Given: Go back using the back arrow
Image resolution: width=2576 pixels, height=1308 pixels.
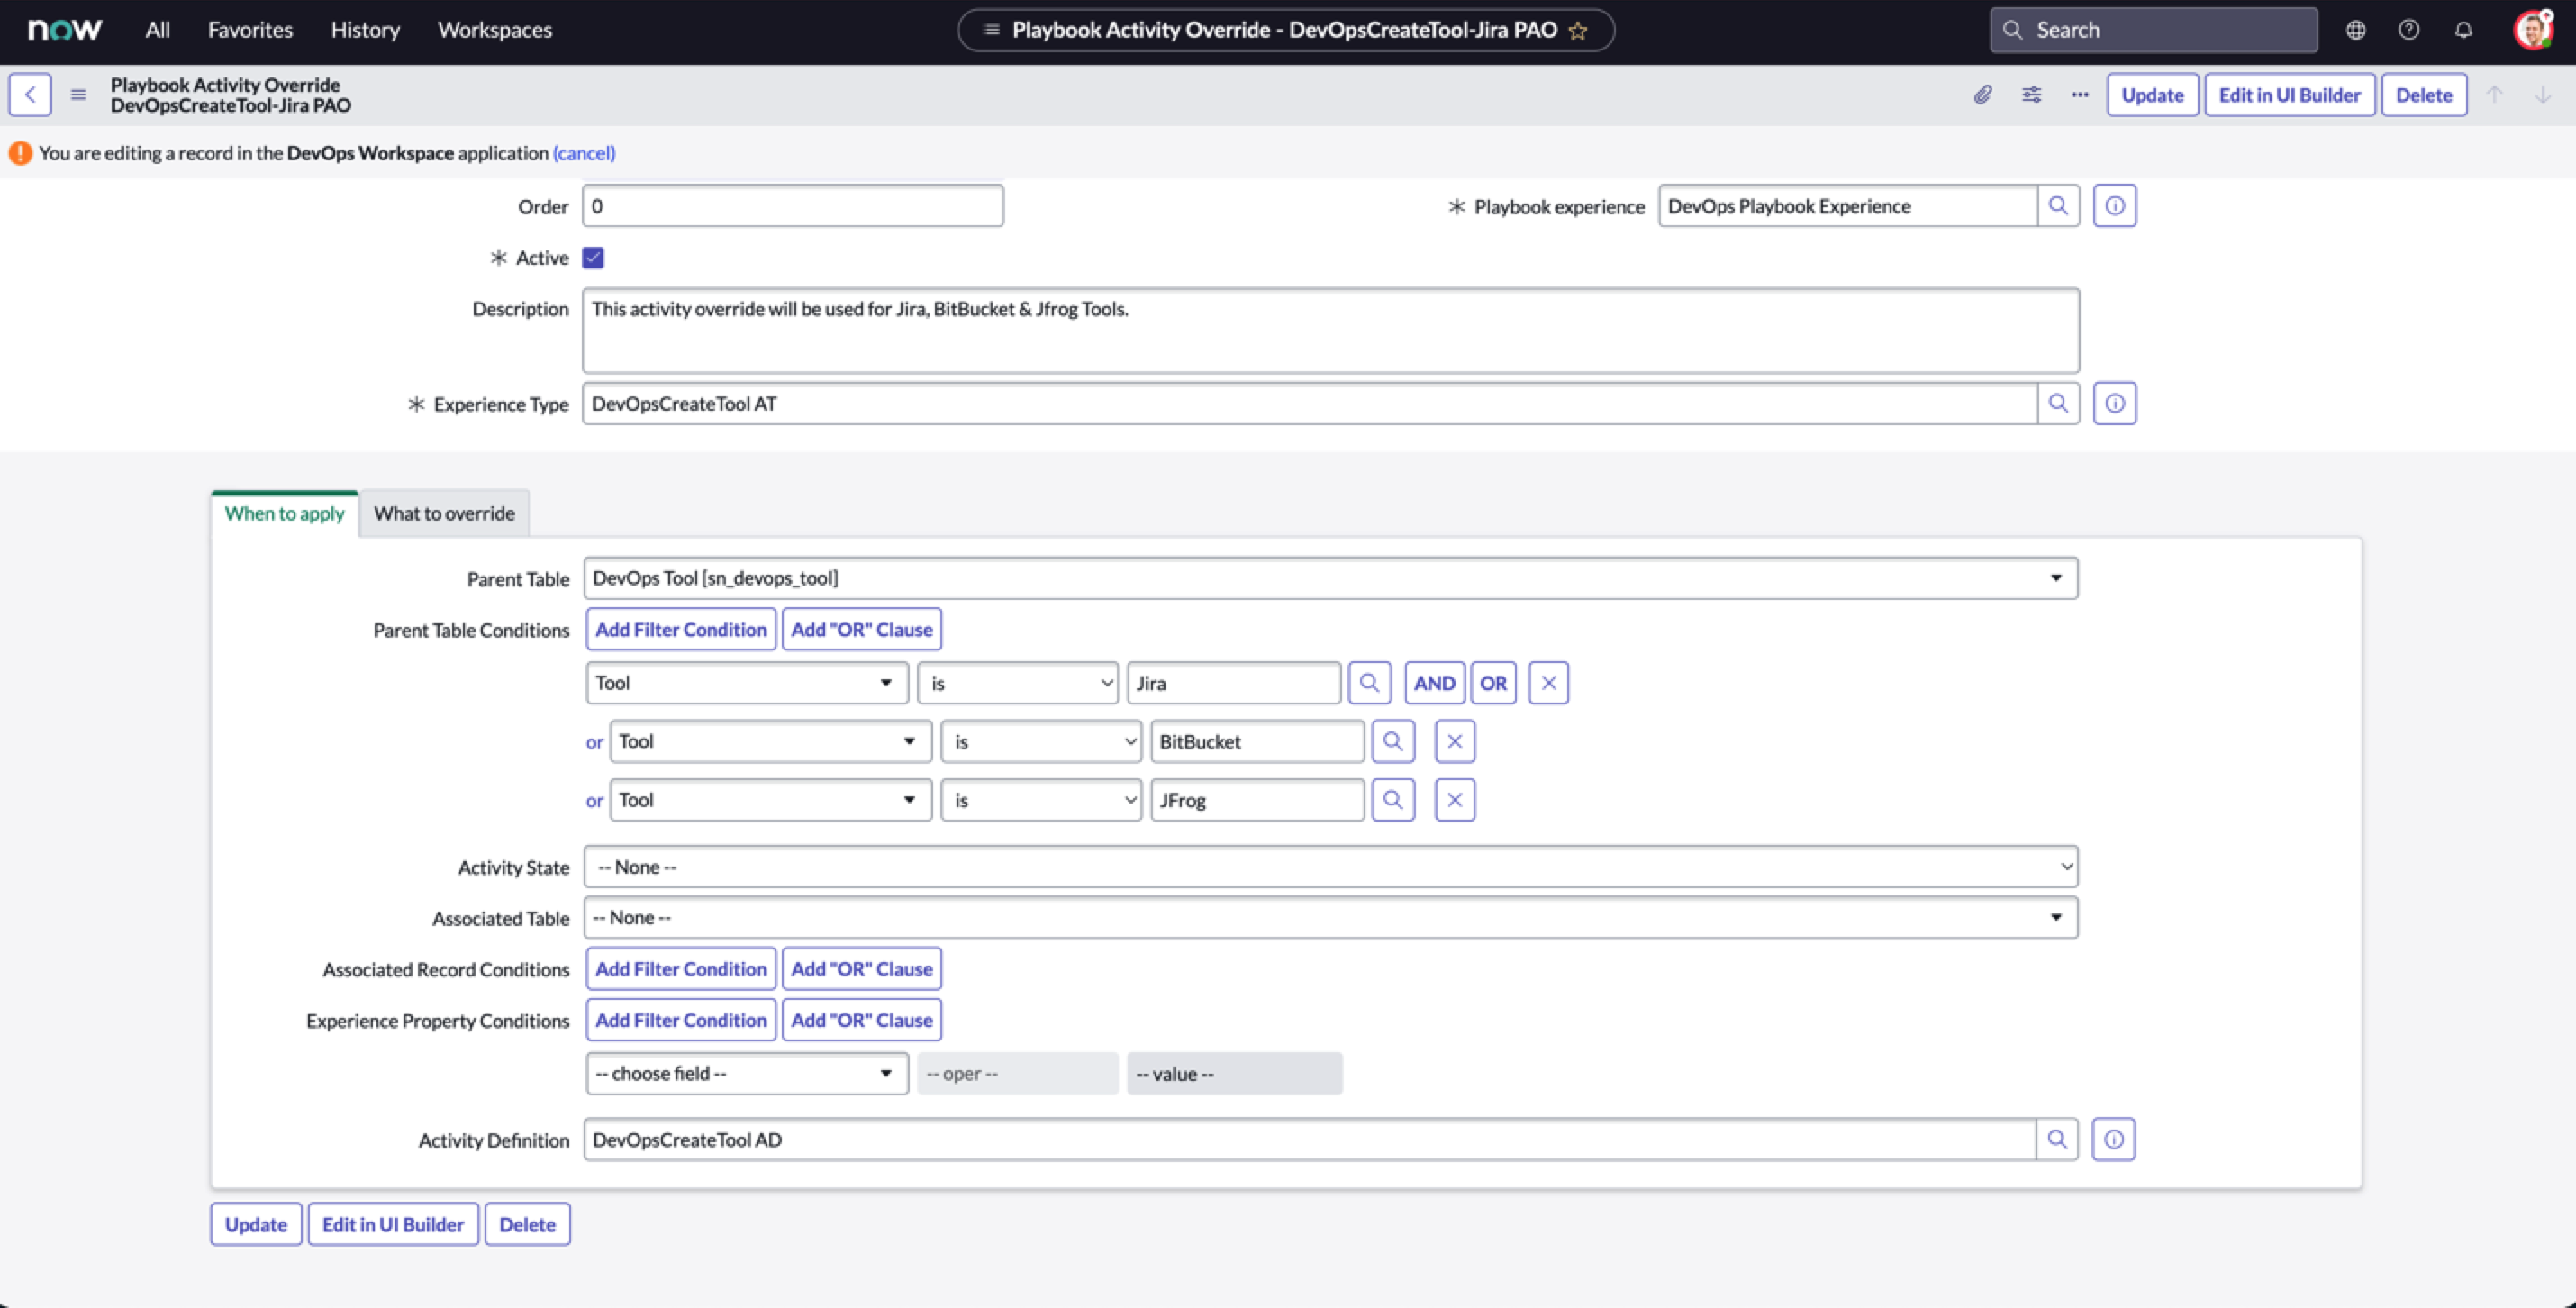Looking at the screenshot, I should pyautogui.click(x=30, y=95).
